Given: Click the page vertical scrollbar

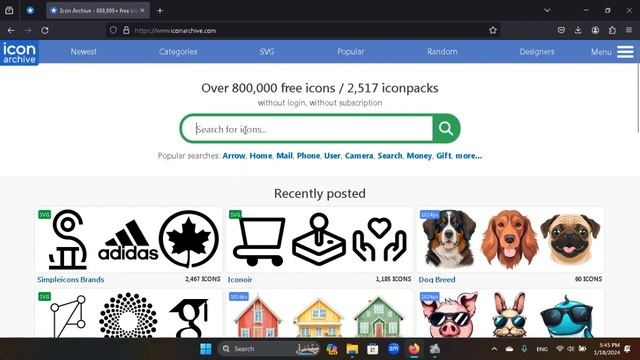Looking at the screenshot, I should click(638, 98).
